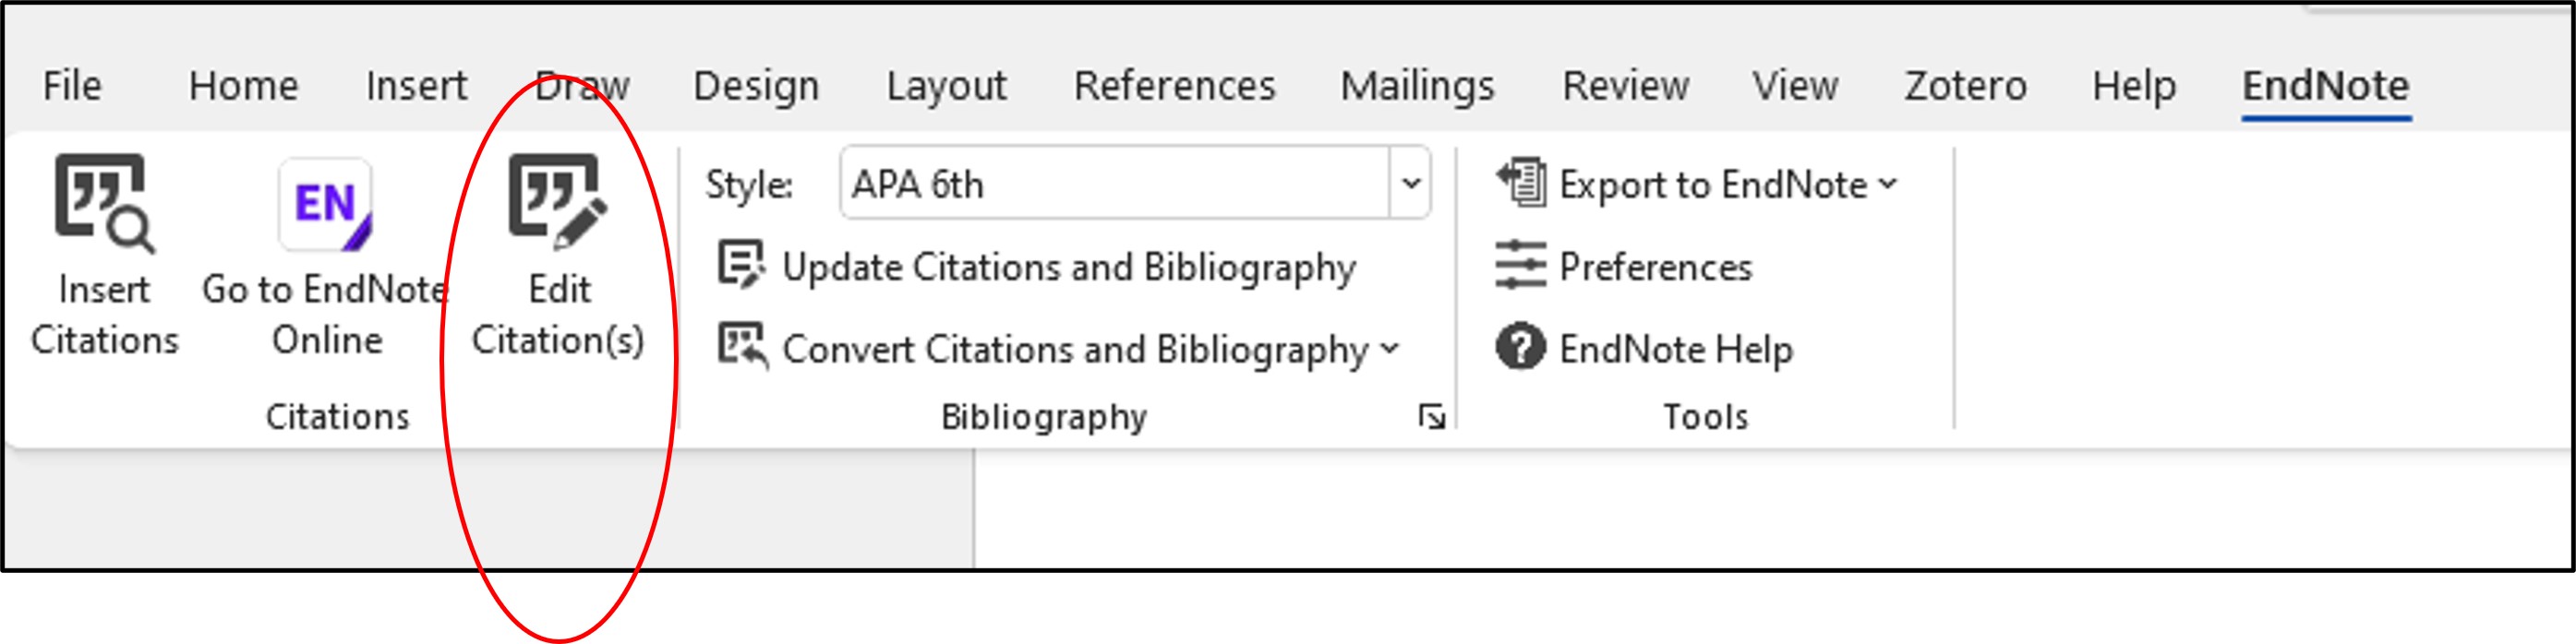Viewport: 2576px width, 644px height.
Task: Click Convert Citations and Bibliography icon
Action: click(x=742, y=347)
